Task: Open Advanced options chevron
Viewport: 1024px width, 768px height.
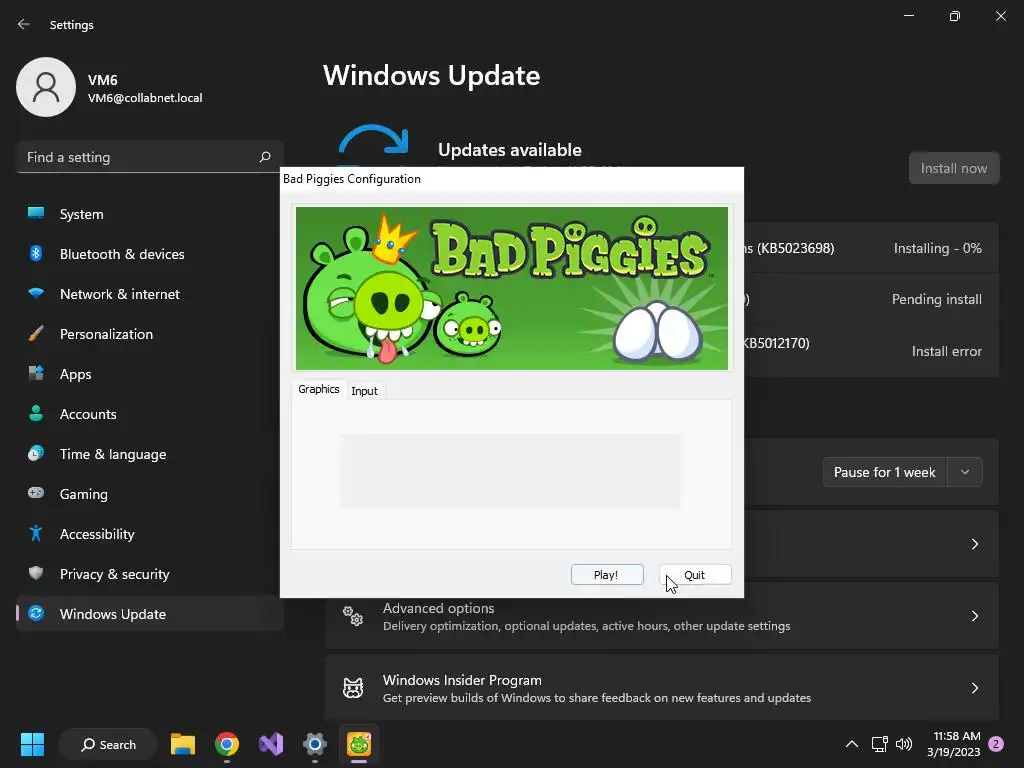Action: [974, 616]
